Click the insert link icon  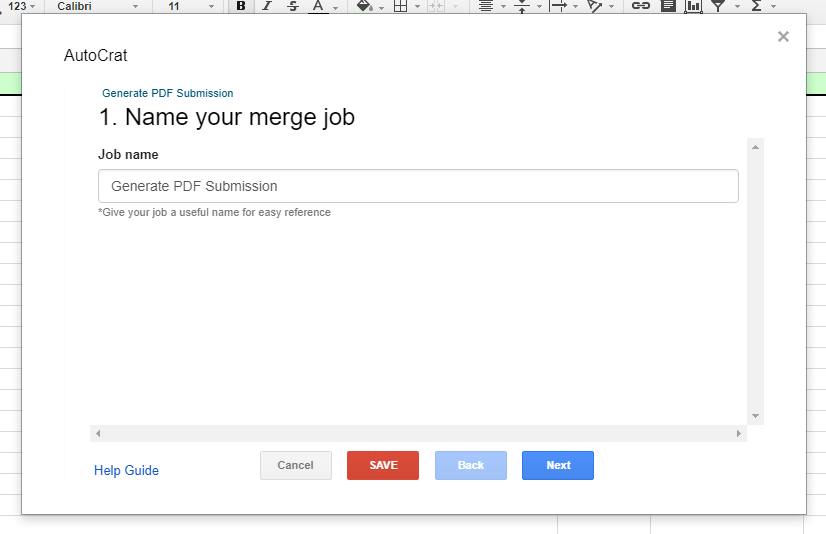(x=641, y=6)
